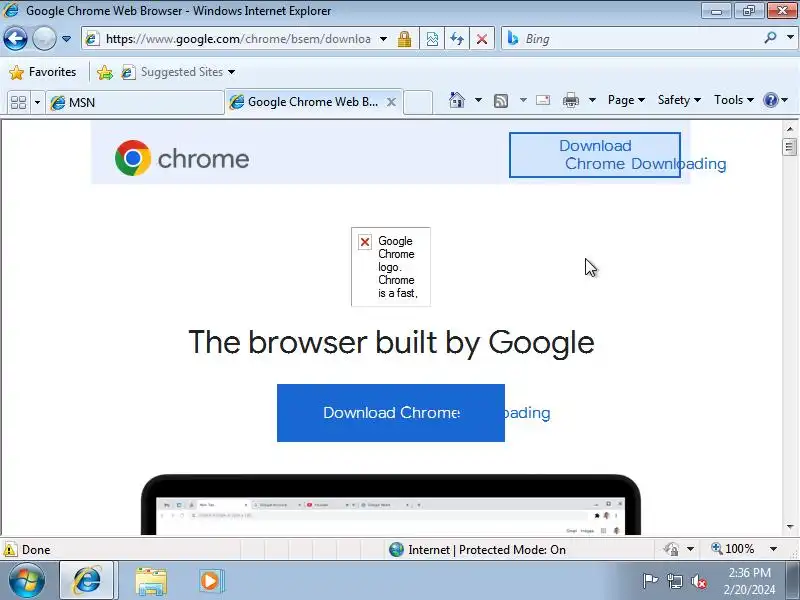The image size is (800, 600).
Task: Close the Google Chrome tab
Action: [391, 102]
